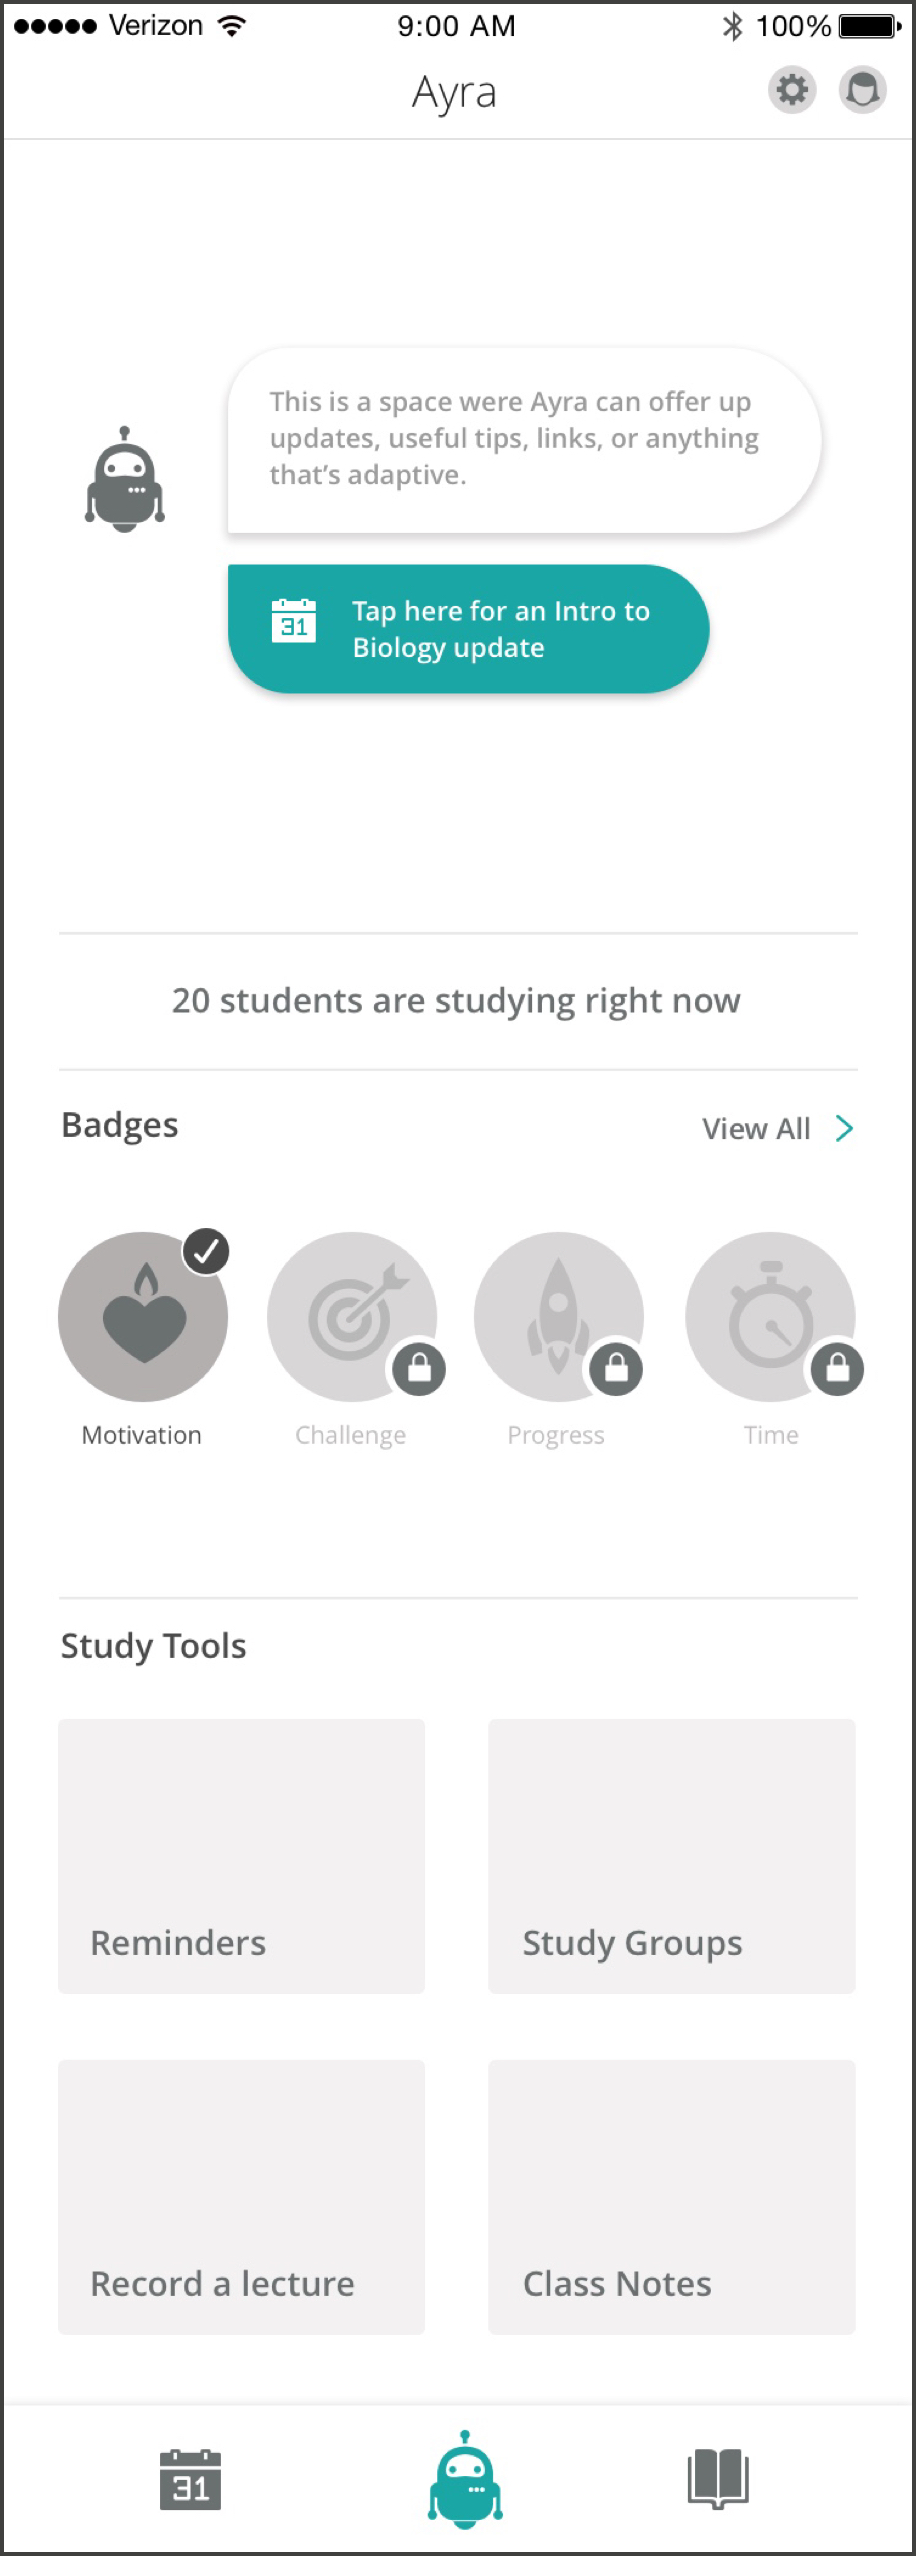916x2556 pixels.
Task: Click the View All badges link
Action: [x=756, y=1129]
